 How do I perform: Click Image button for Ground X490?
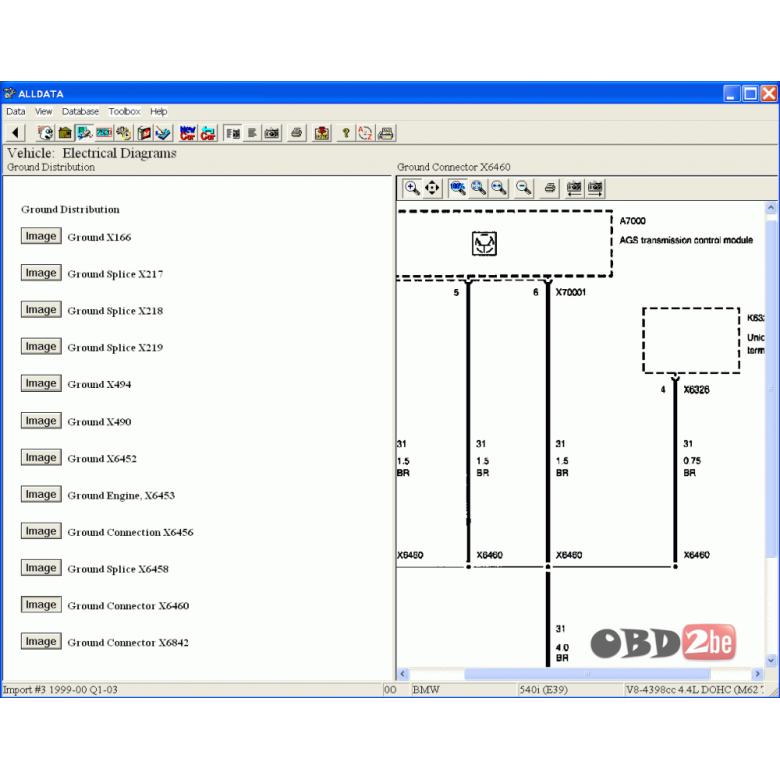41,420
